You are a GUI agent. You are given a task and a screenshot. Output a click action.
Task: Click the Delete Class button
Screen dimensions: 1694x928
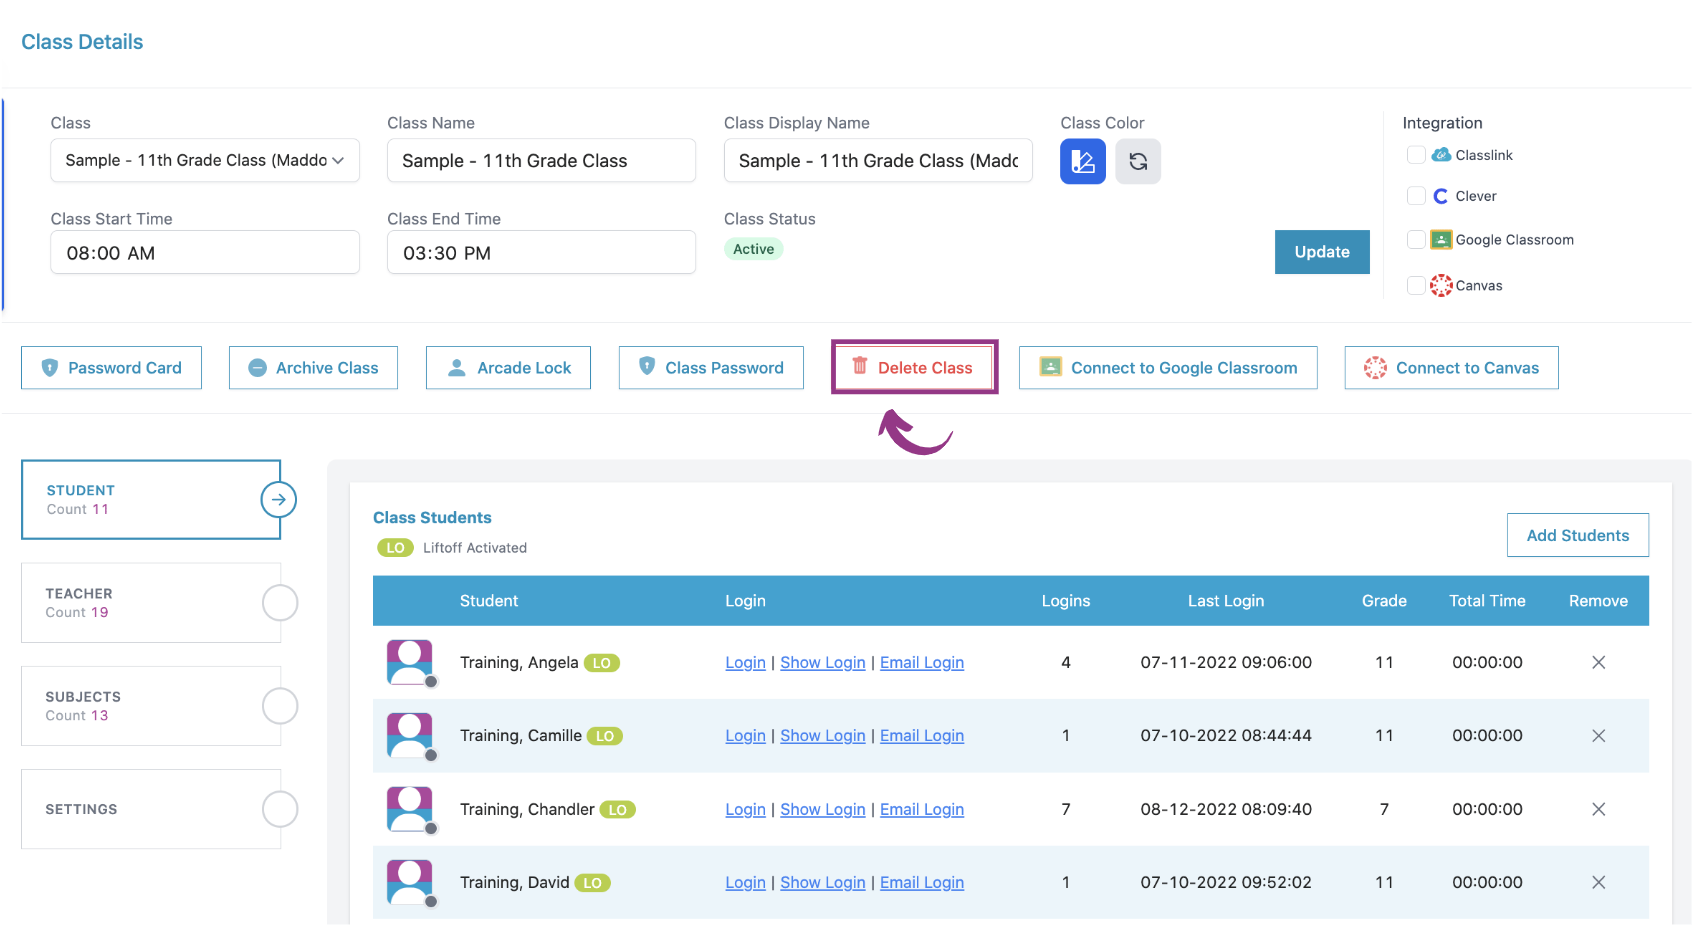coord(914,368)
